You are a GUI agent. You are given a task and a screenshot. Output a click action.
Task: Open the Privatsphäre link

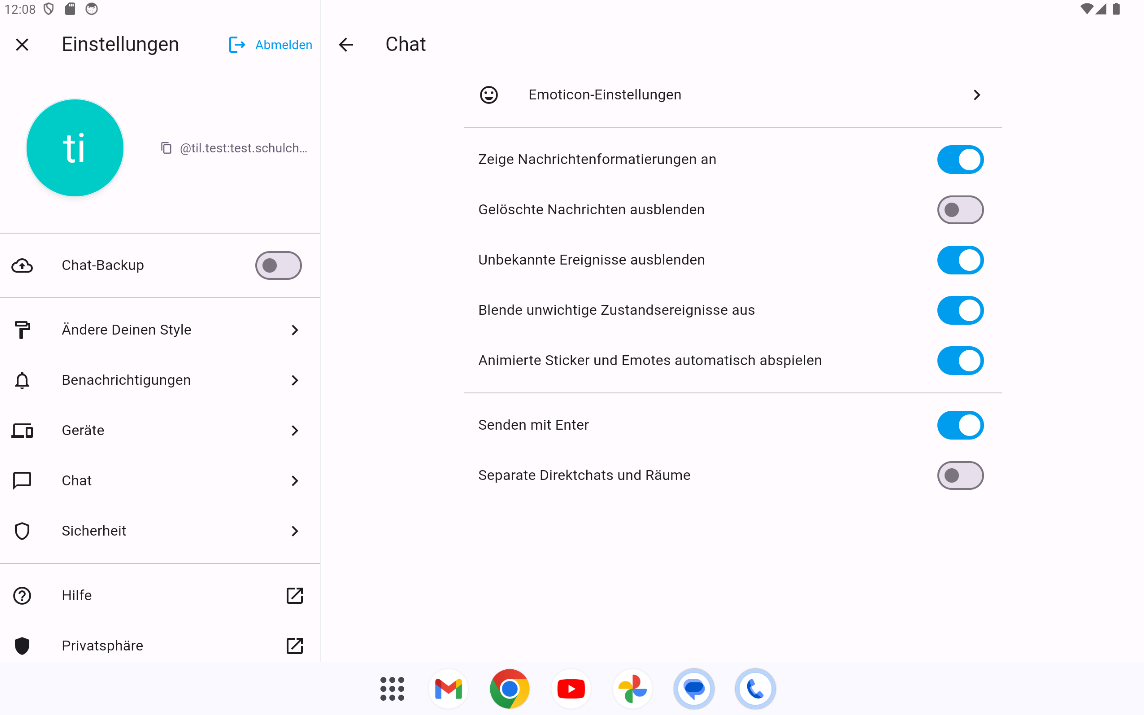coord(160,646)
